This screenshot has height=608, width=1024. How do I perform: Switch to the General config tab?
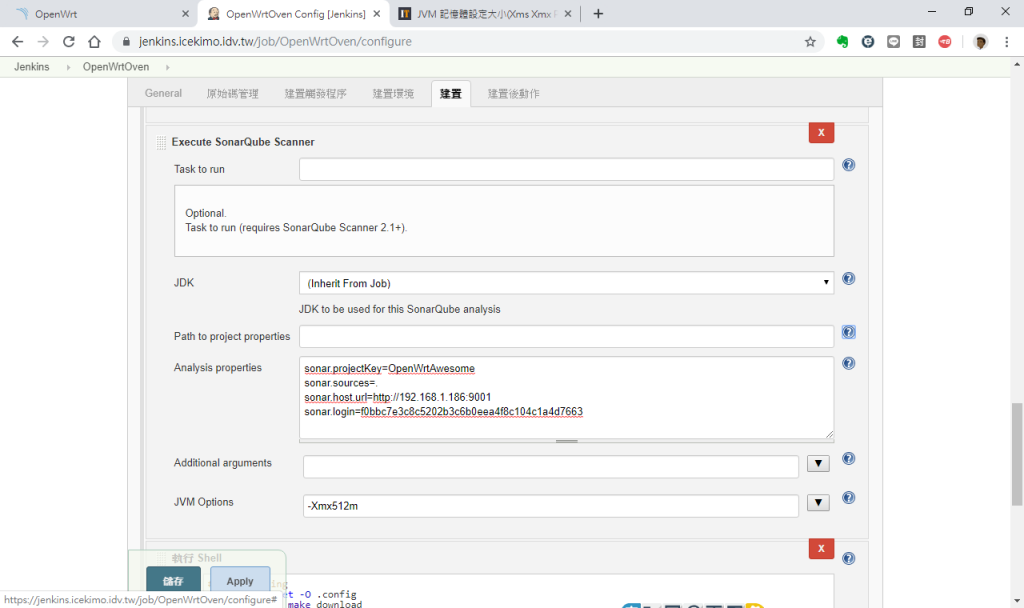[163, 93]
